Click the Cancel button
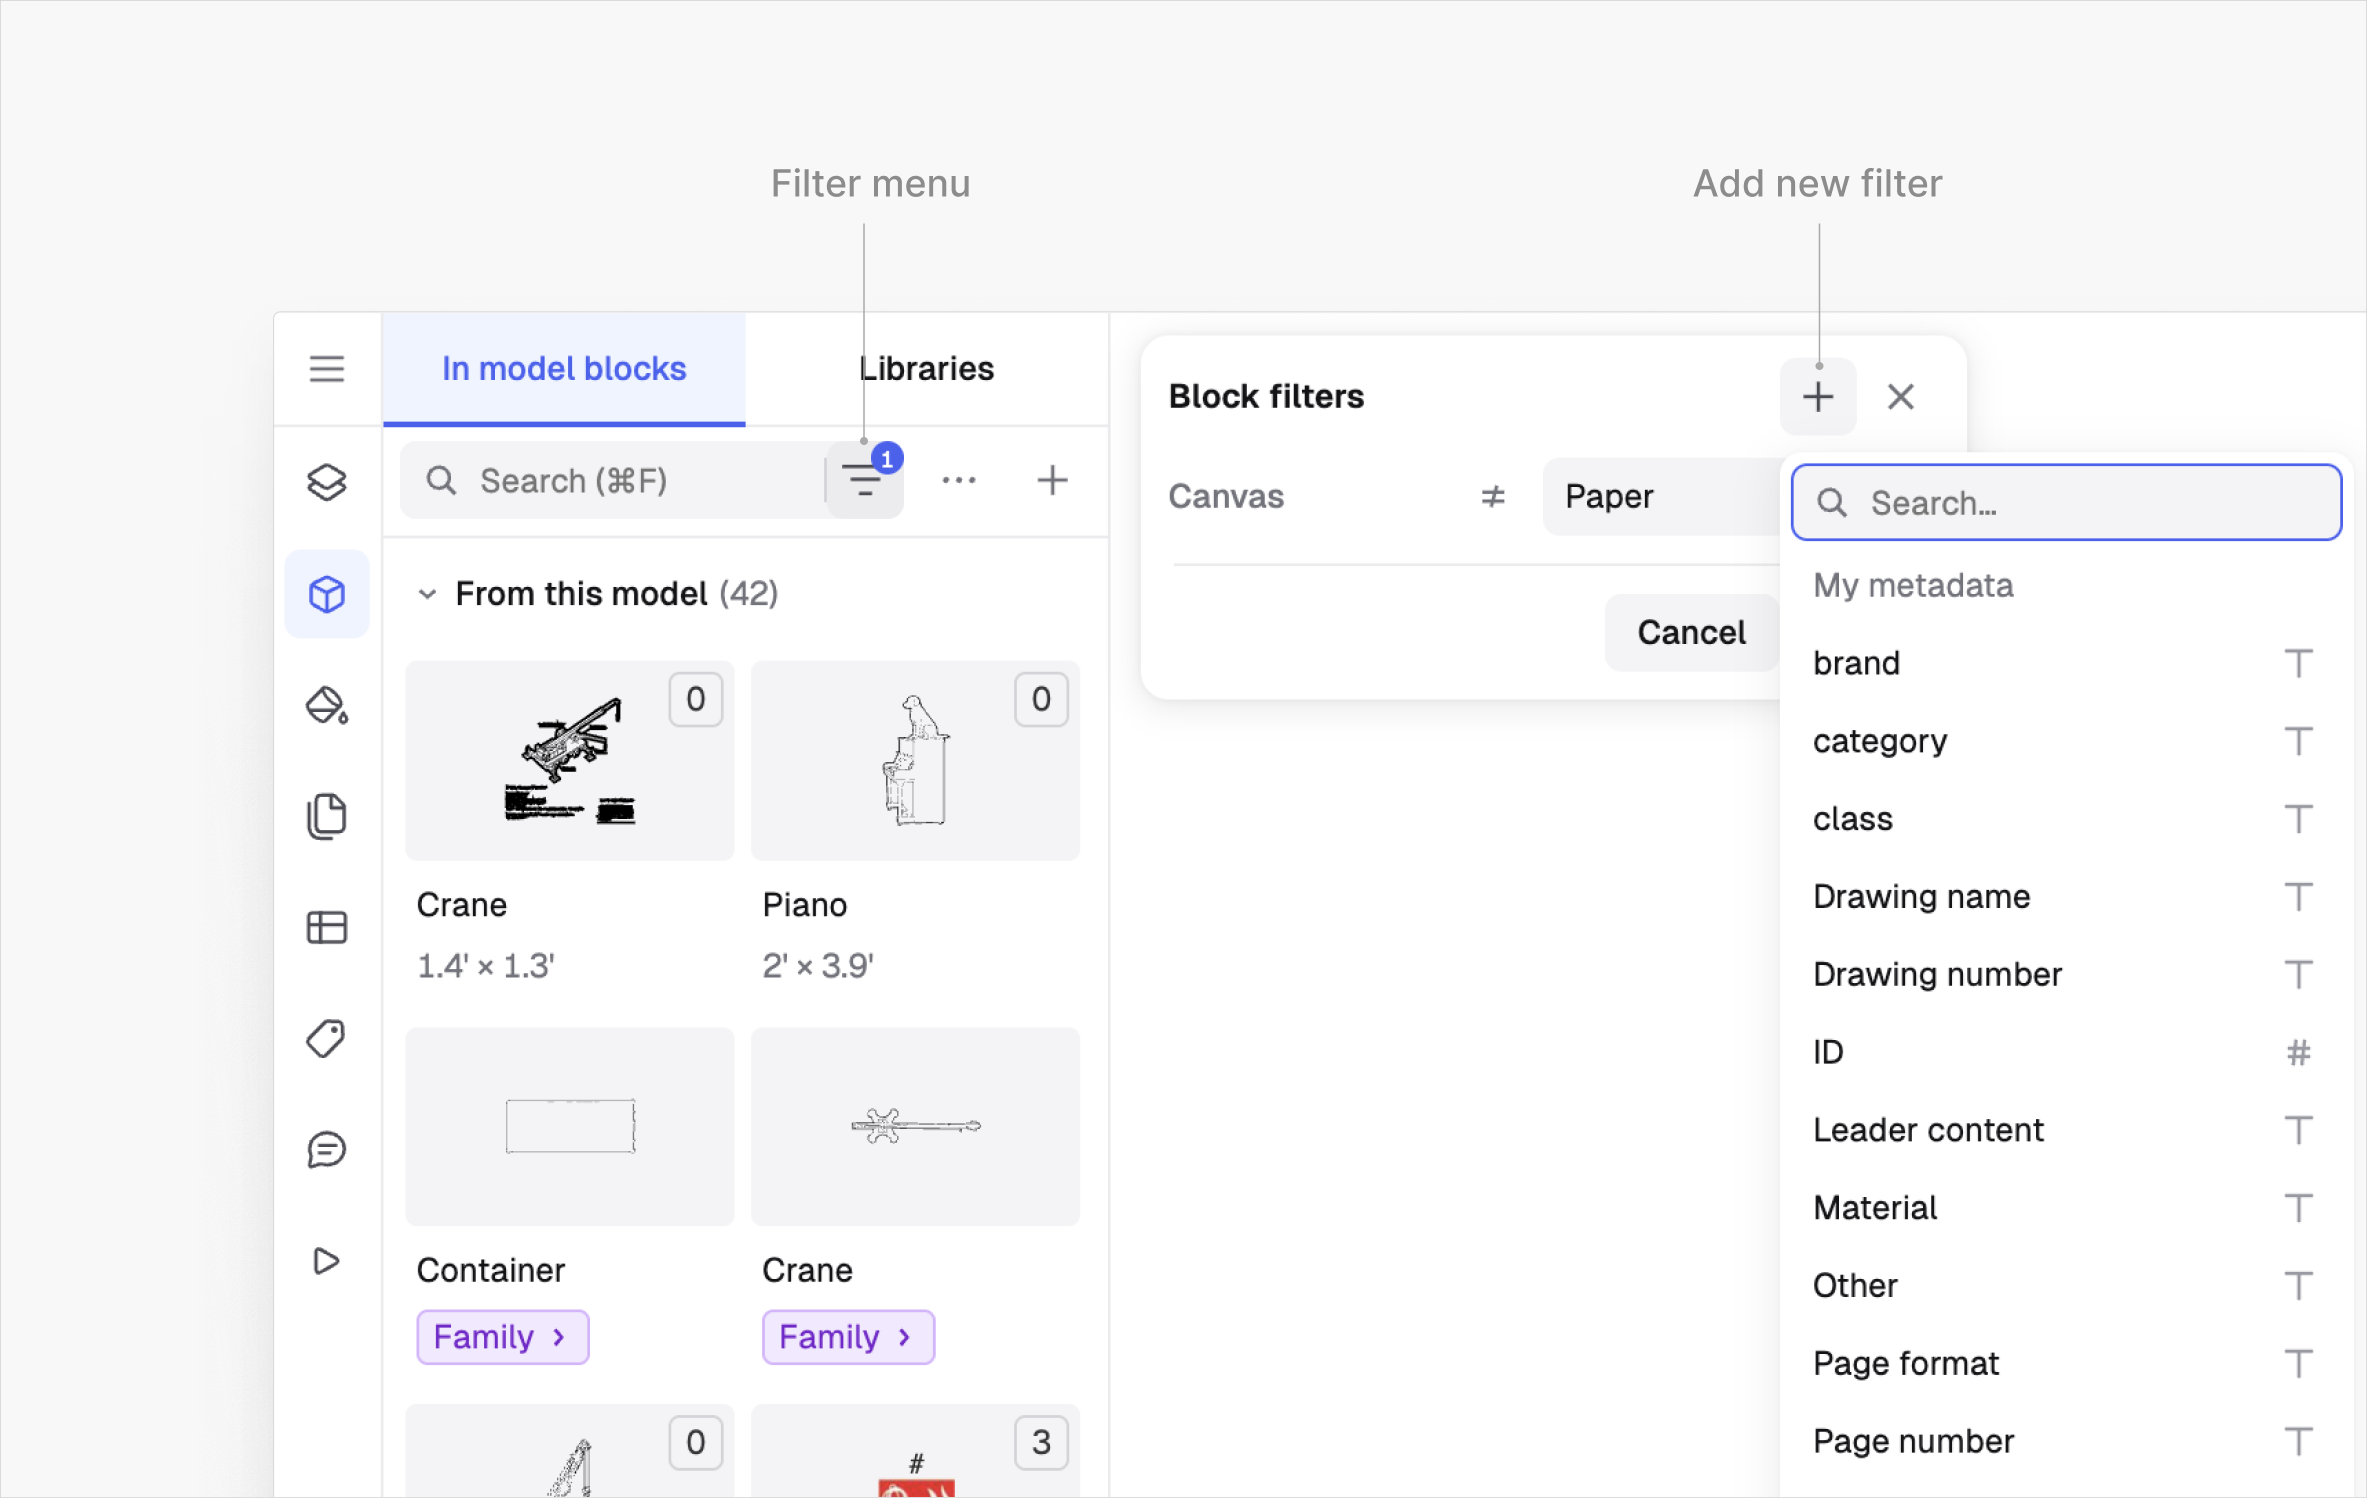 click(x=1691, y=632)
